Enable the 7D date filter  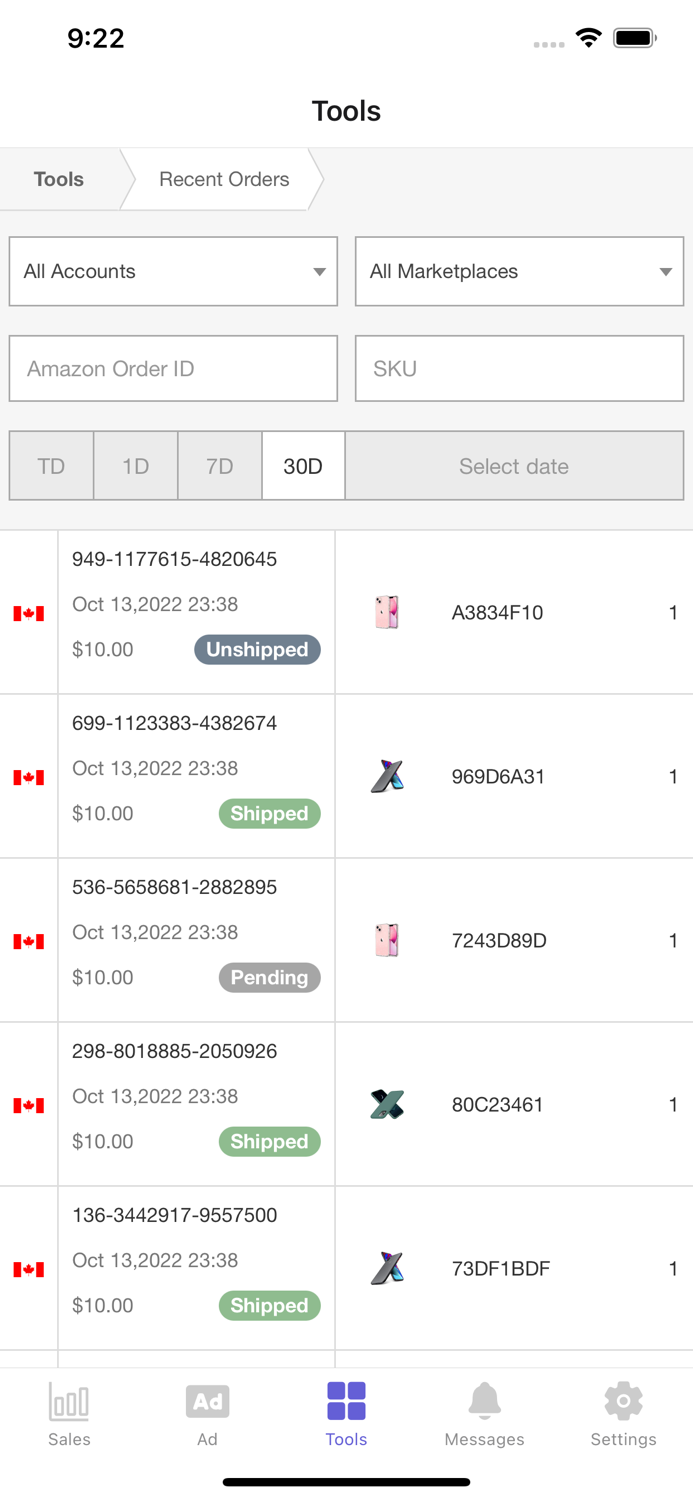coord(219,466)
